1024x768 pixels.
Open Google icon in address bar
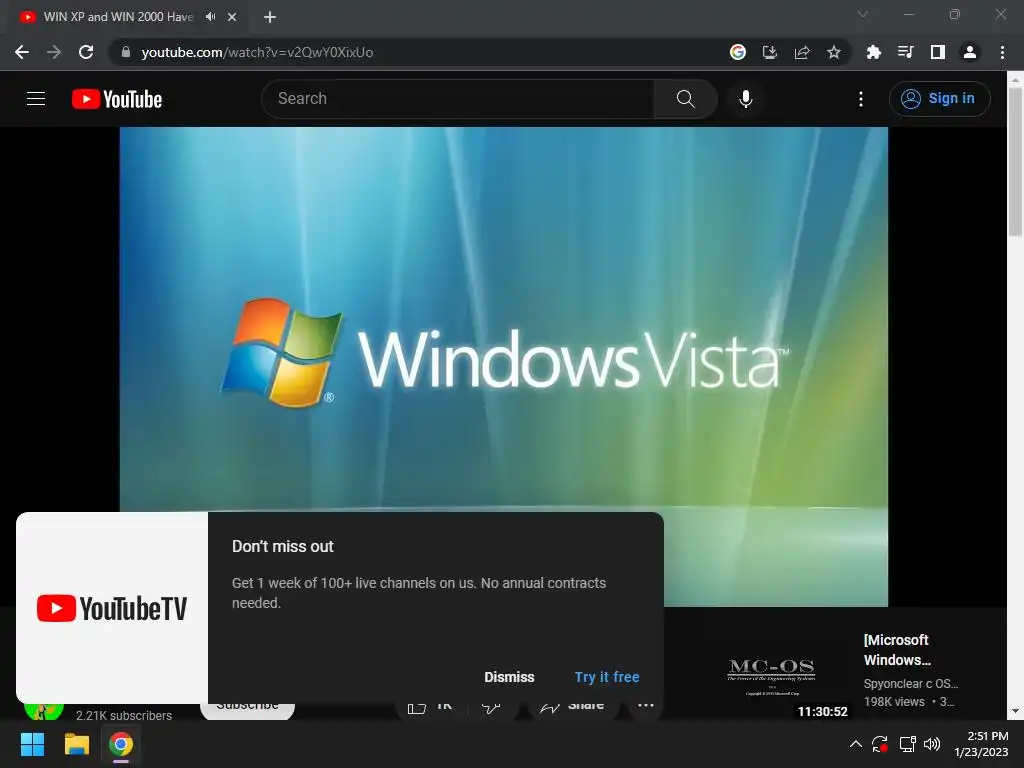[x=738, y=52]
